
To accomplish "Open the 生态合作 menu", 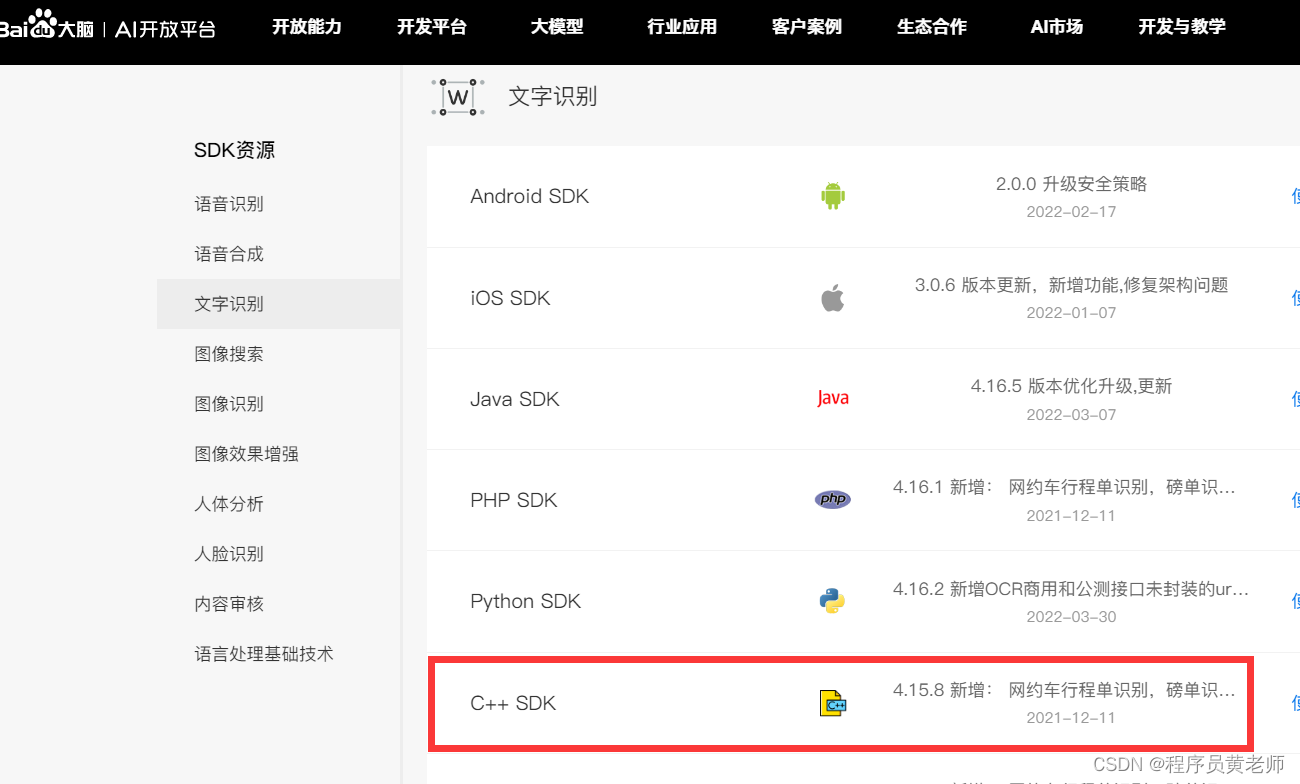I will point(932,27).
